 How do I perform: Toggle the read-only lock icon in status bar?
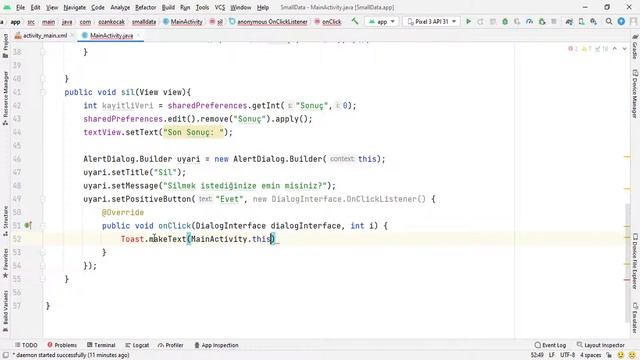pos(609,355)
